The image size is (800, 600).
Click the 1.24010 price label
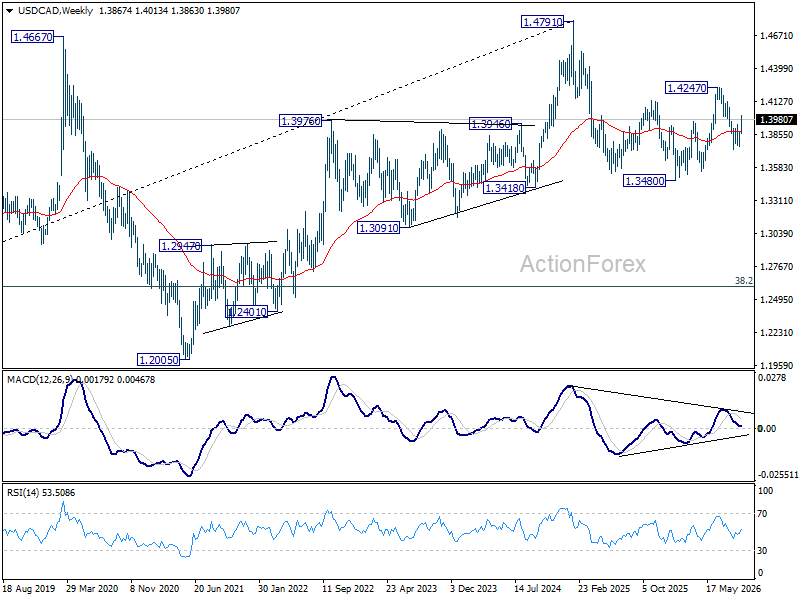coord(246,312)
